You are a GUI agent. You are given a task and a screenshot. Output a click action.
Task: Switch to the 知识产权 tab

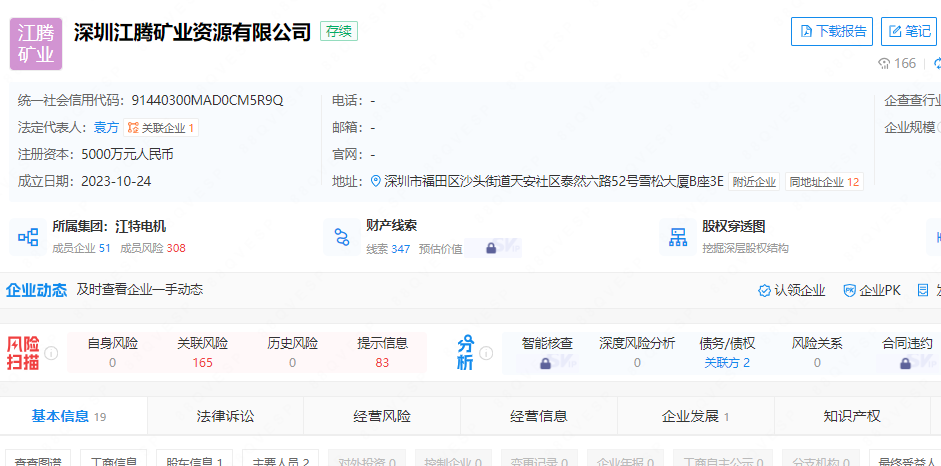click(852, 416)
